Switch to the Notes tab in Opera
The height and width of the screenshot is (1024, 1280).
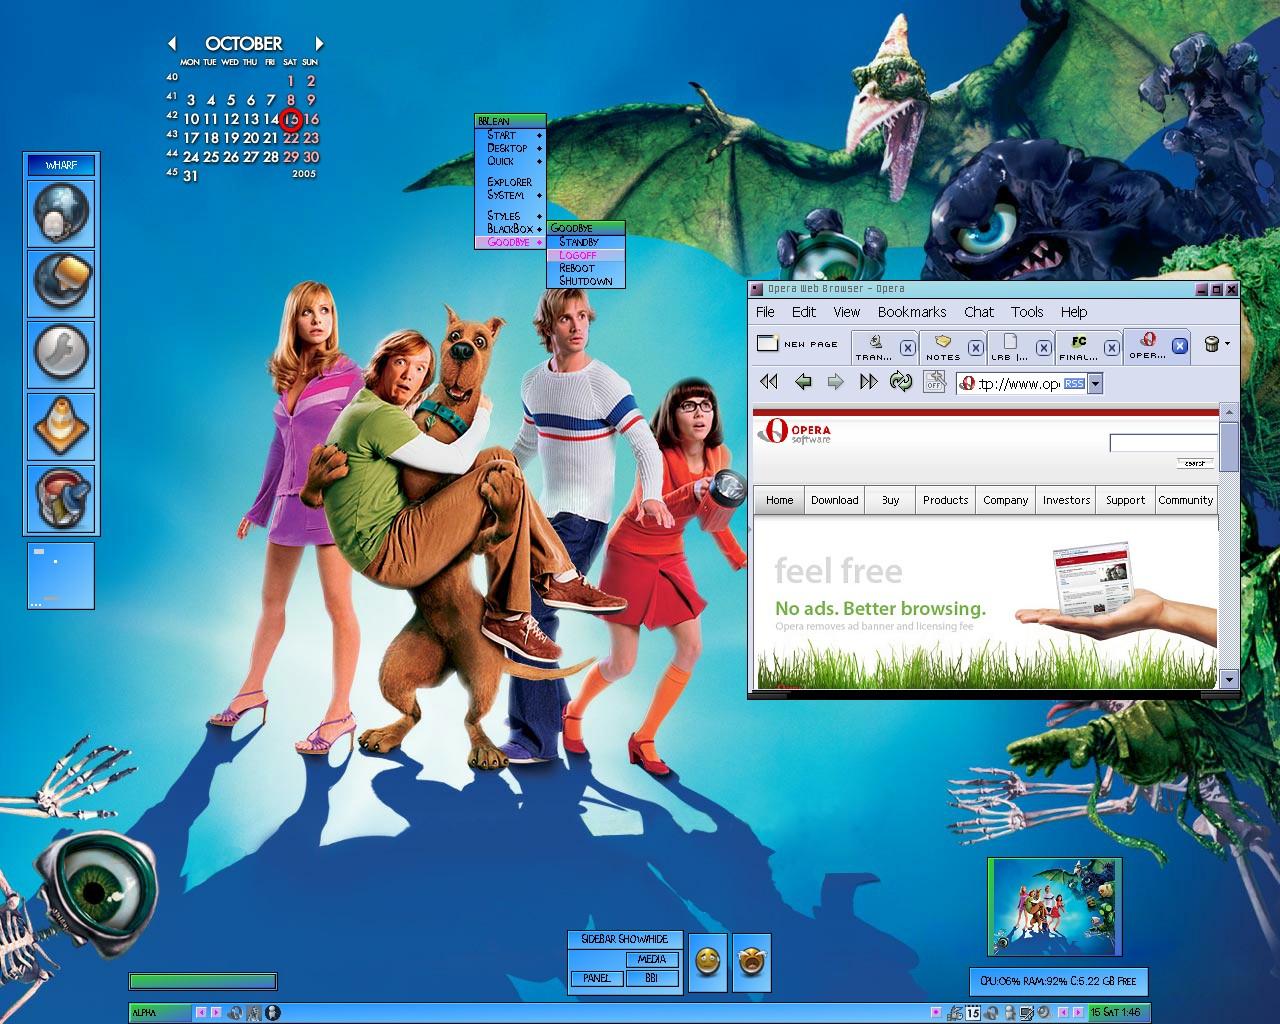[943, 348]
